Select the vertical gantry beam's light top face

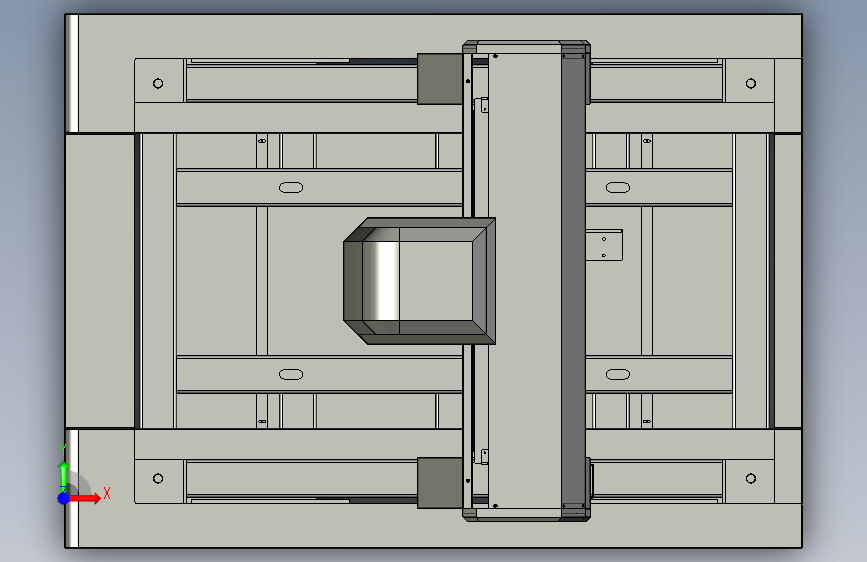point(525,281)
